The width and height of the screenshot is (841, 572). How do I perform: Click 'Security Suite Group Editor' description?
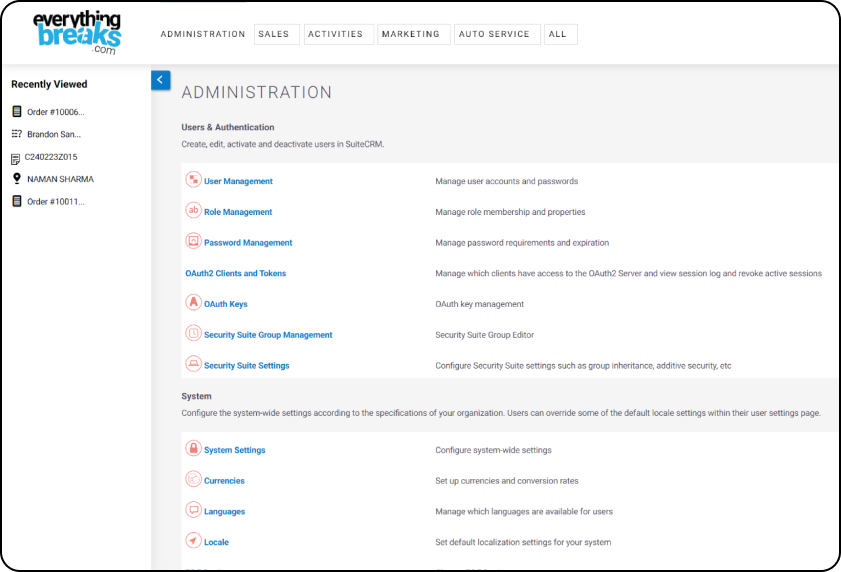(x=484, y=335)
